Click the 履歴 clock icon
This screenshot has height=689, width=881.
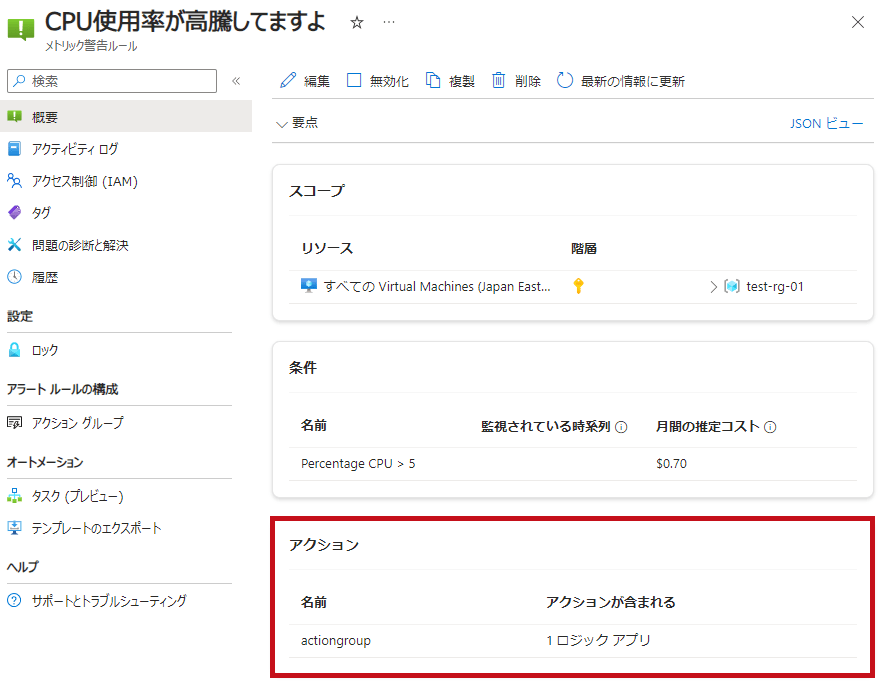click(x=15, y=276)
